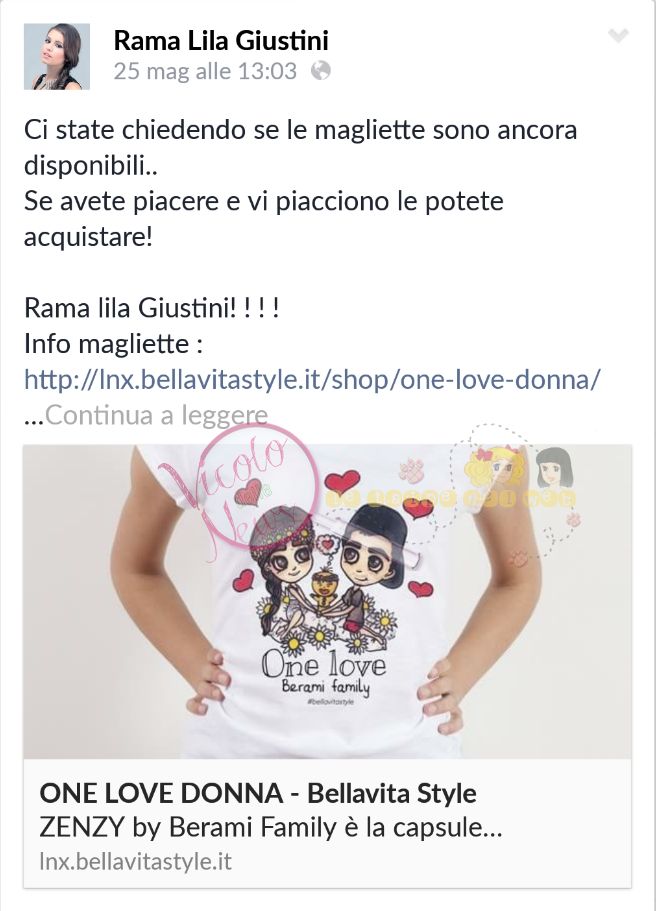Click the Berami family text on shirt
This screenshot has height=911, width=656.
point(325,688)
